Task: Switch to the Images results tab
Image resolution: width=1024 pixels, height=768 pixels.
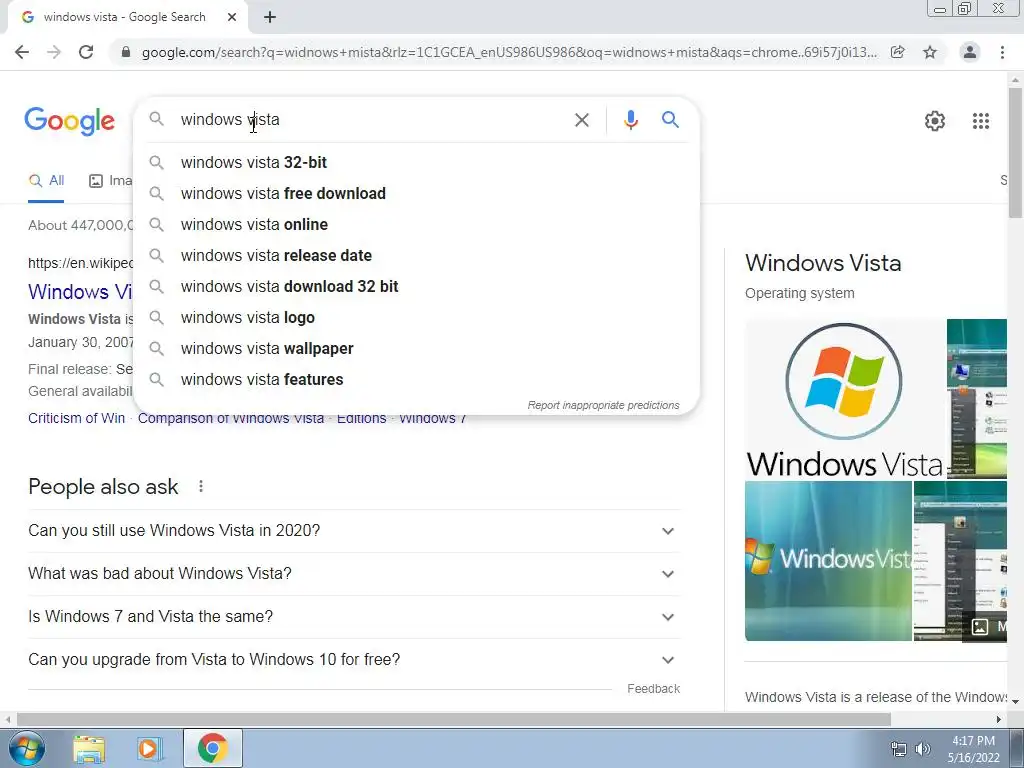Action: 110,181
